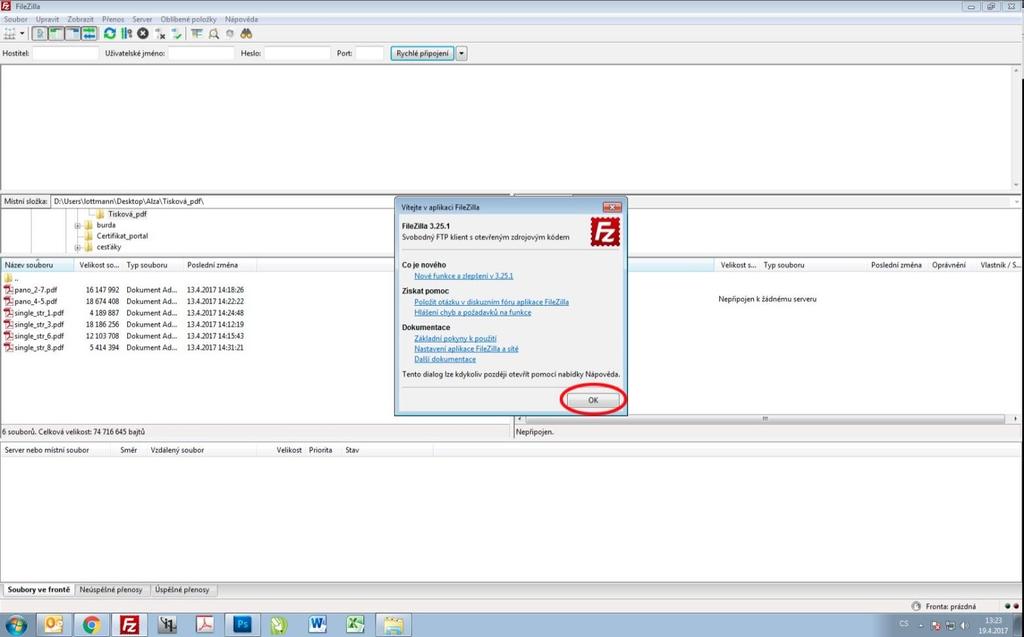This screenshot has height=637, width=1024.
Task: Click the Disconnect from server icon
Action: click(160, 33)
